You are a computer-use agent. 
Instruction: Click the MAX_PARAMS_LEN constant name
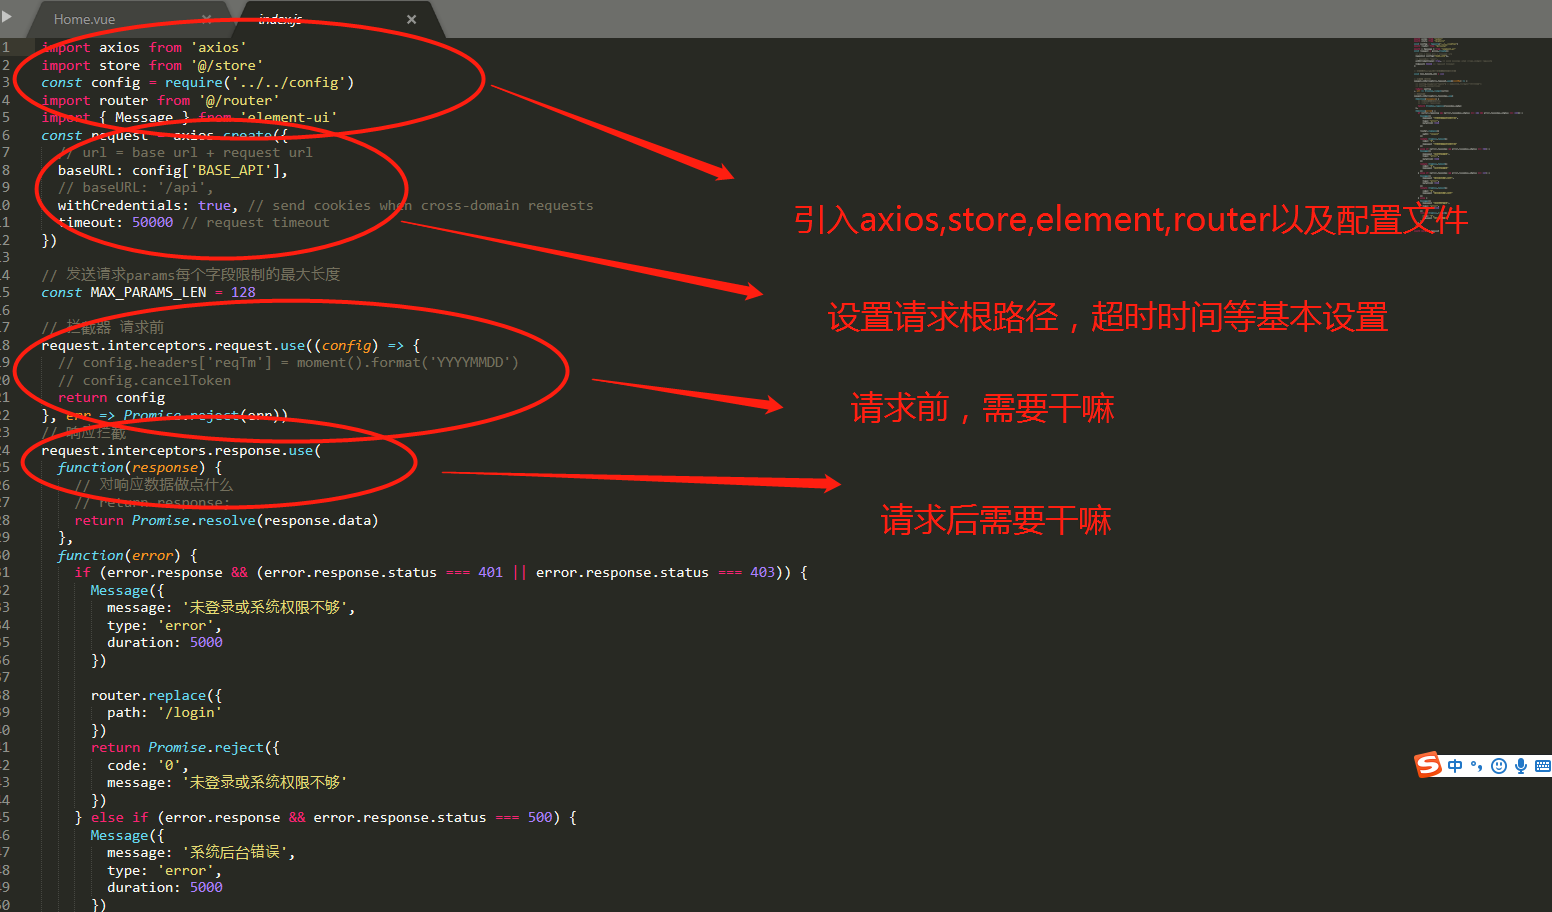coord(148,292)
